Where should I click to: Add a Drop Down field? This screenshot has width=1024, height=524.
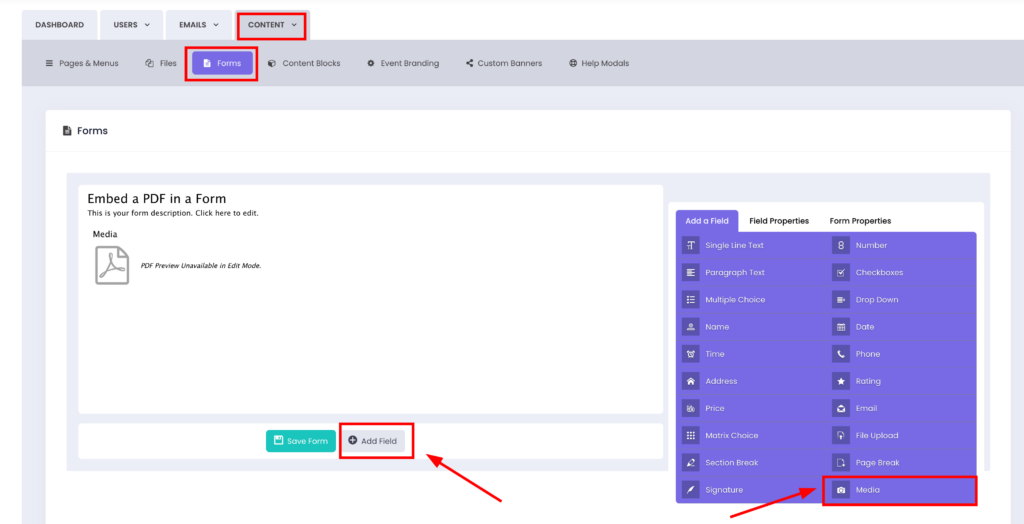(876, 300)
